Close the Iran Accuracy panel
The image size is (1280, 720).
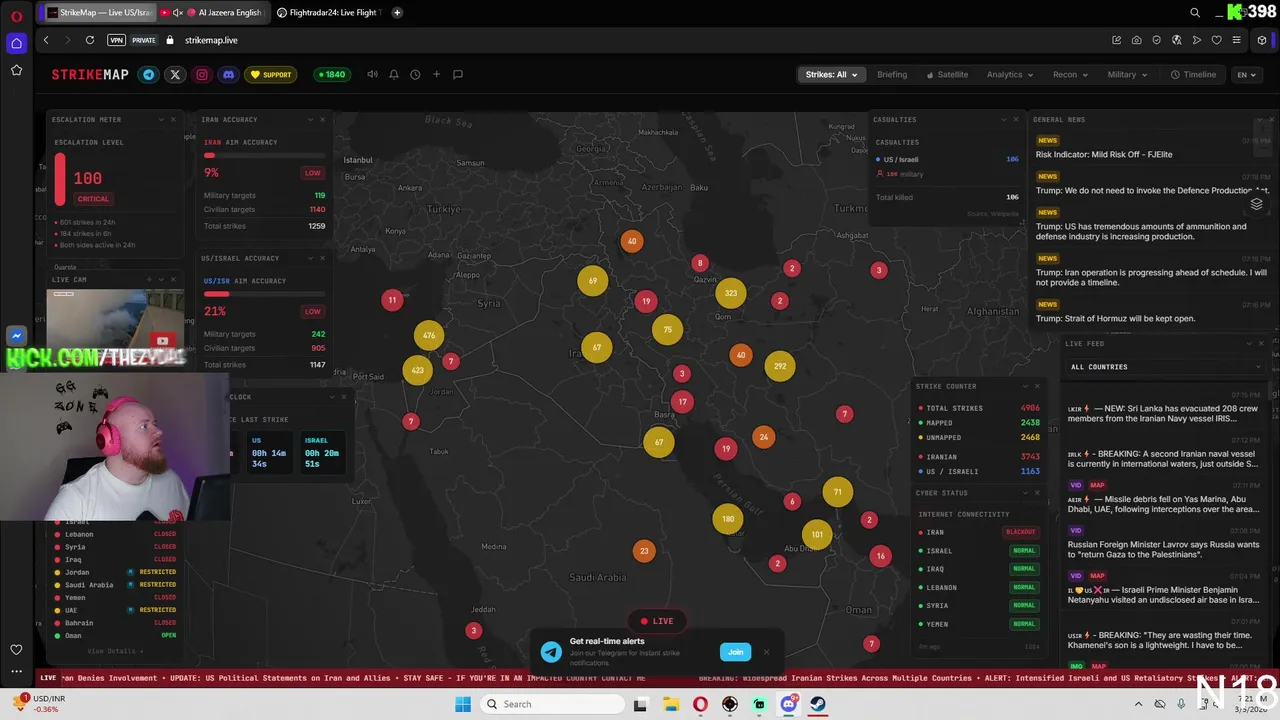coord(322,119)
